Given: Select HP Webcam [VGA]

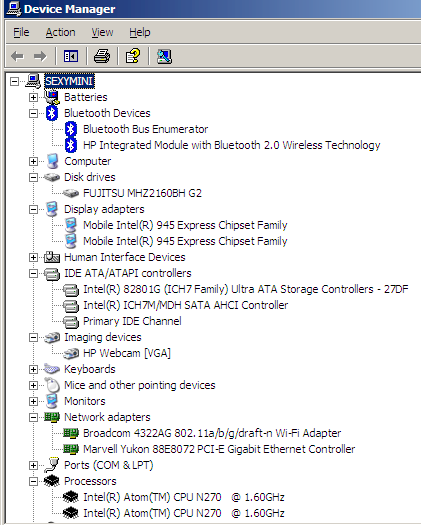Looking at the screenshot, I should (127, 353).
